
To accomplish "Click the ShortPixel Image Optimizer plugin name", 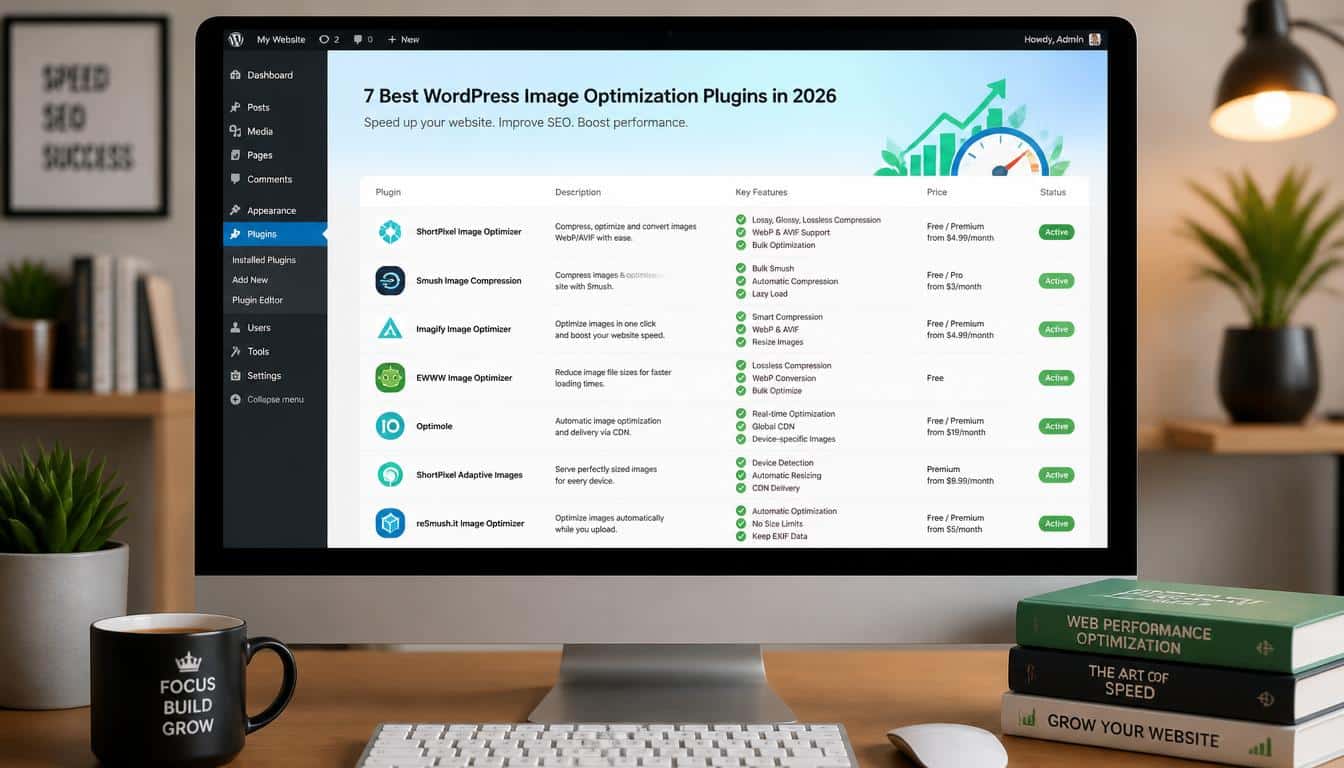I will pos(469,232).
